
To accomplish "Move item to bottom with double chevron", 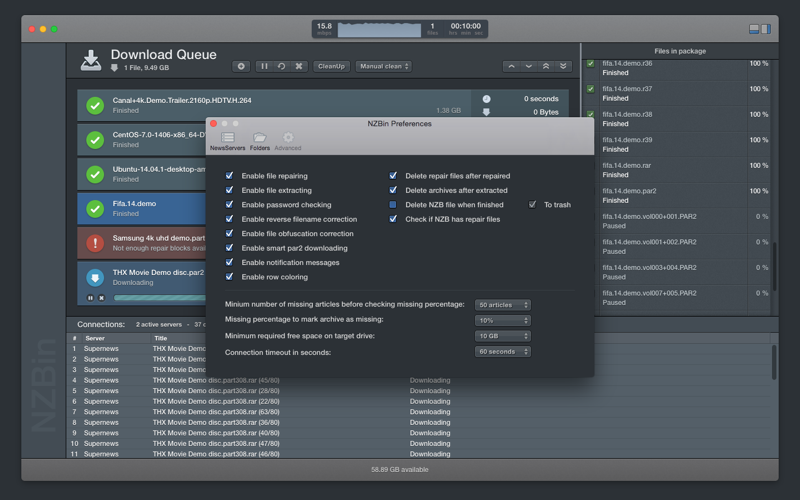I will (563, 66).
